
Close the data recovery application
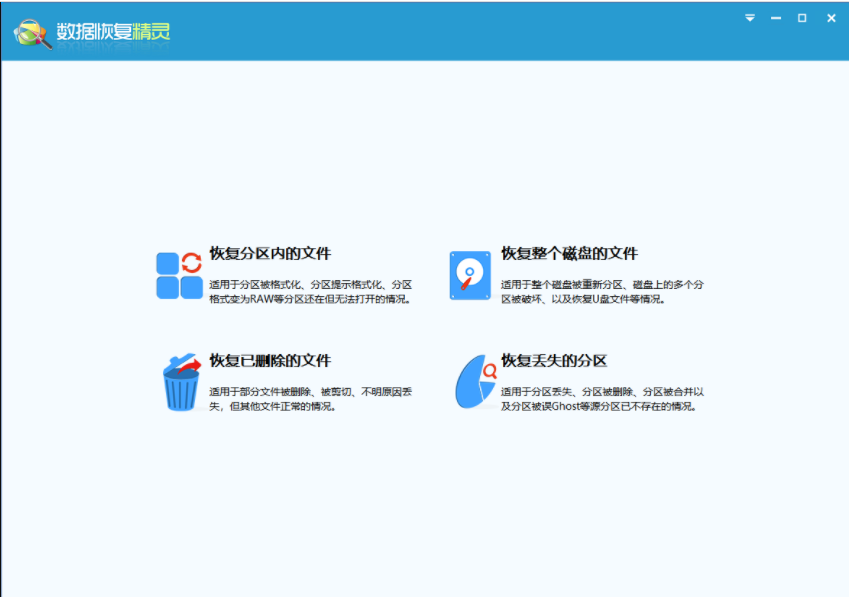tap(831, 18)
